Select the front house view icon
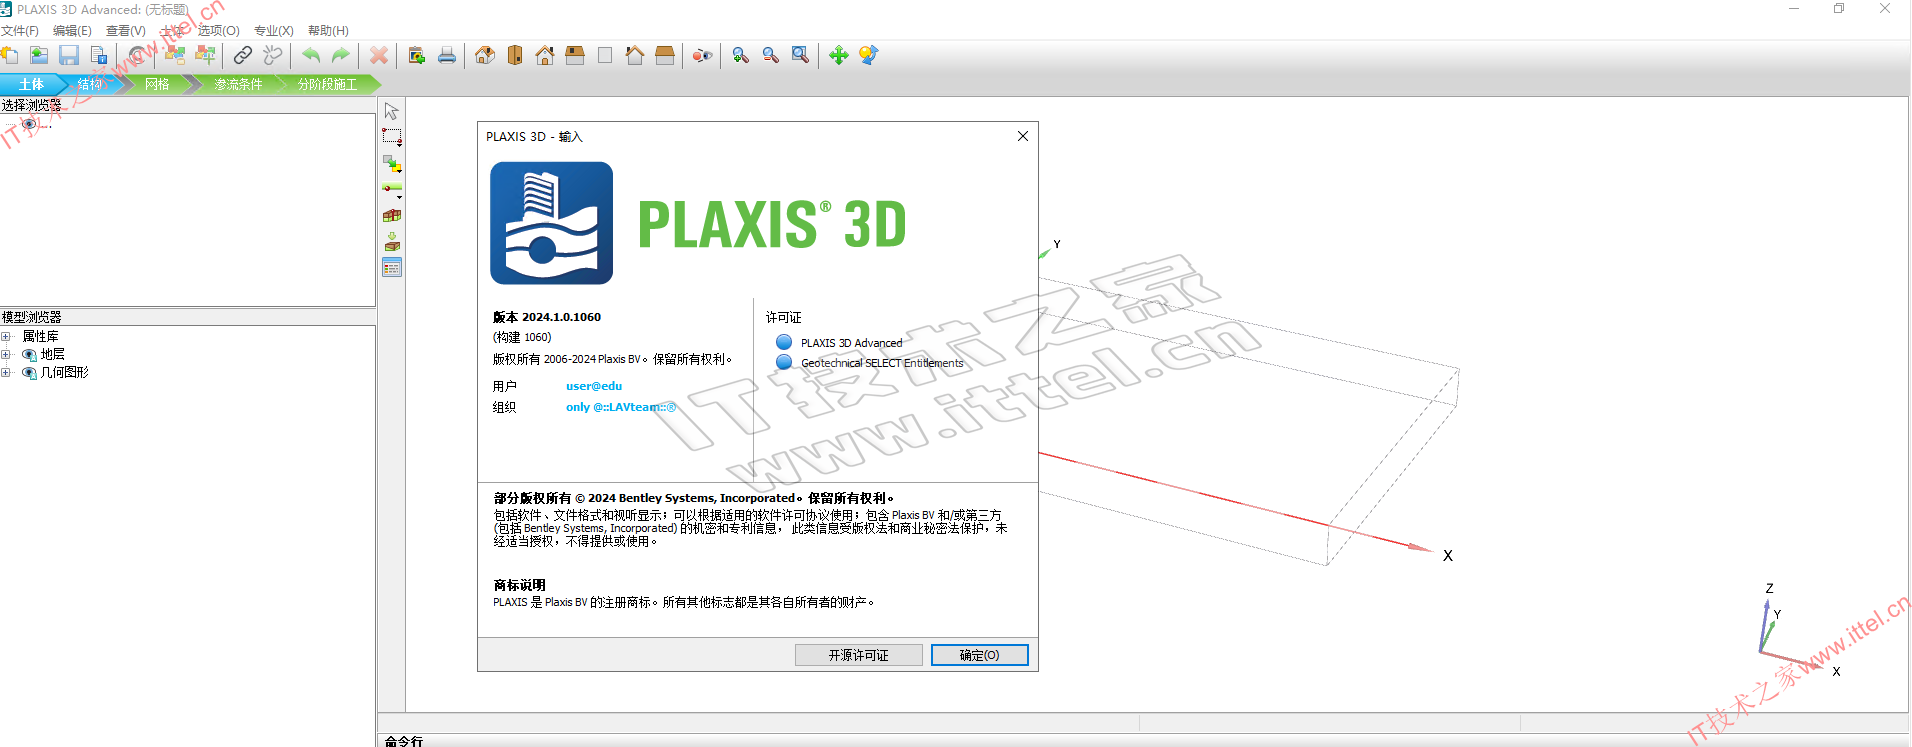This screenshot has height=747, width=1912. [545, 55]
